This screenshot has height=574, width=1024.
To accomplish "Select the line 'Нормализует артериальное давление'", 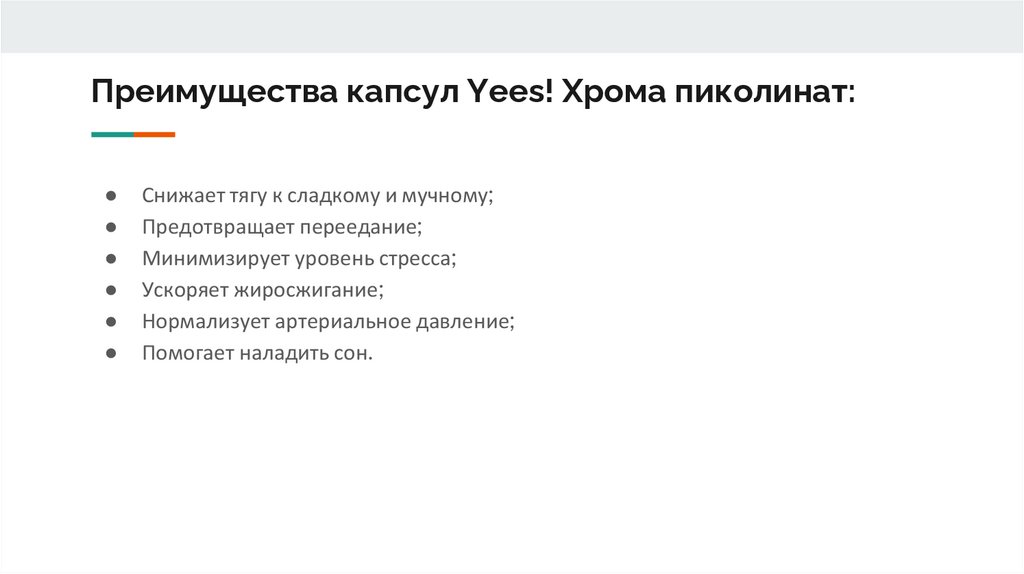I will [x=328, y=322].
